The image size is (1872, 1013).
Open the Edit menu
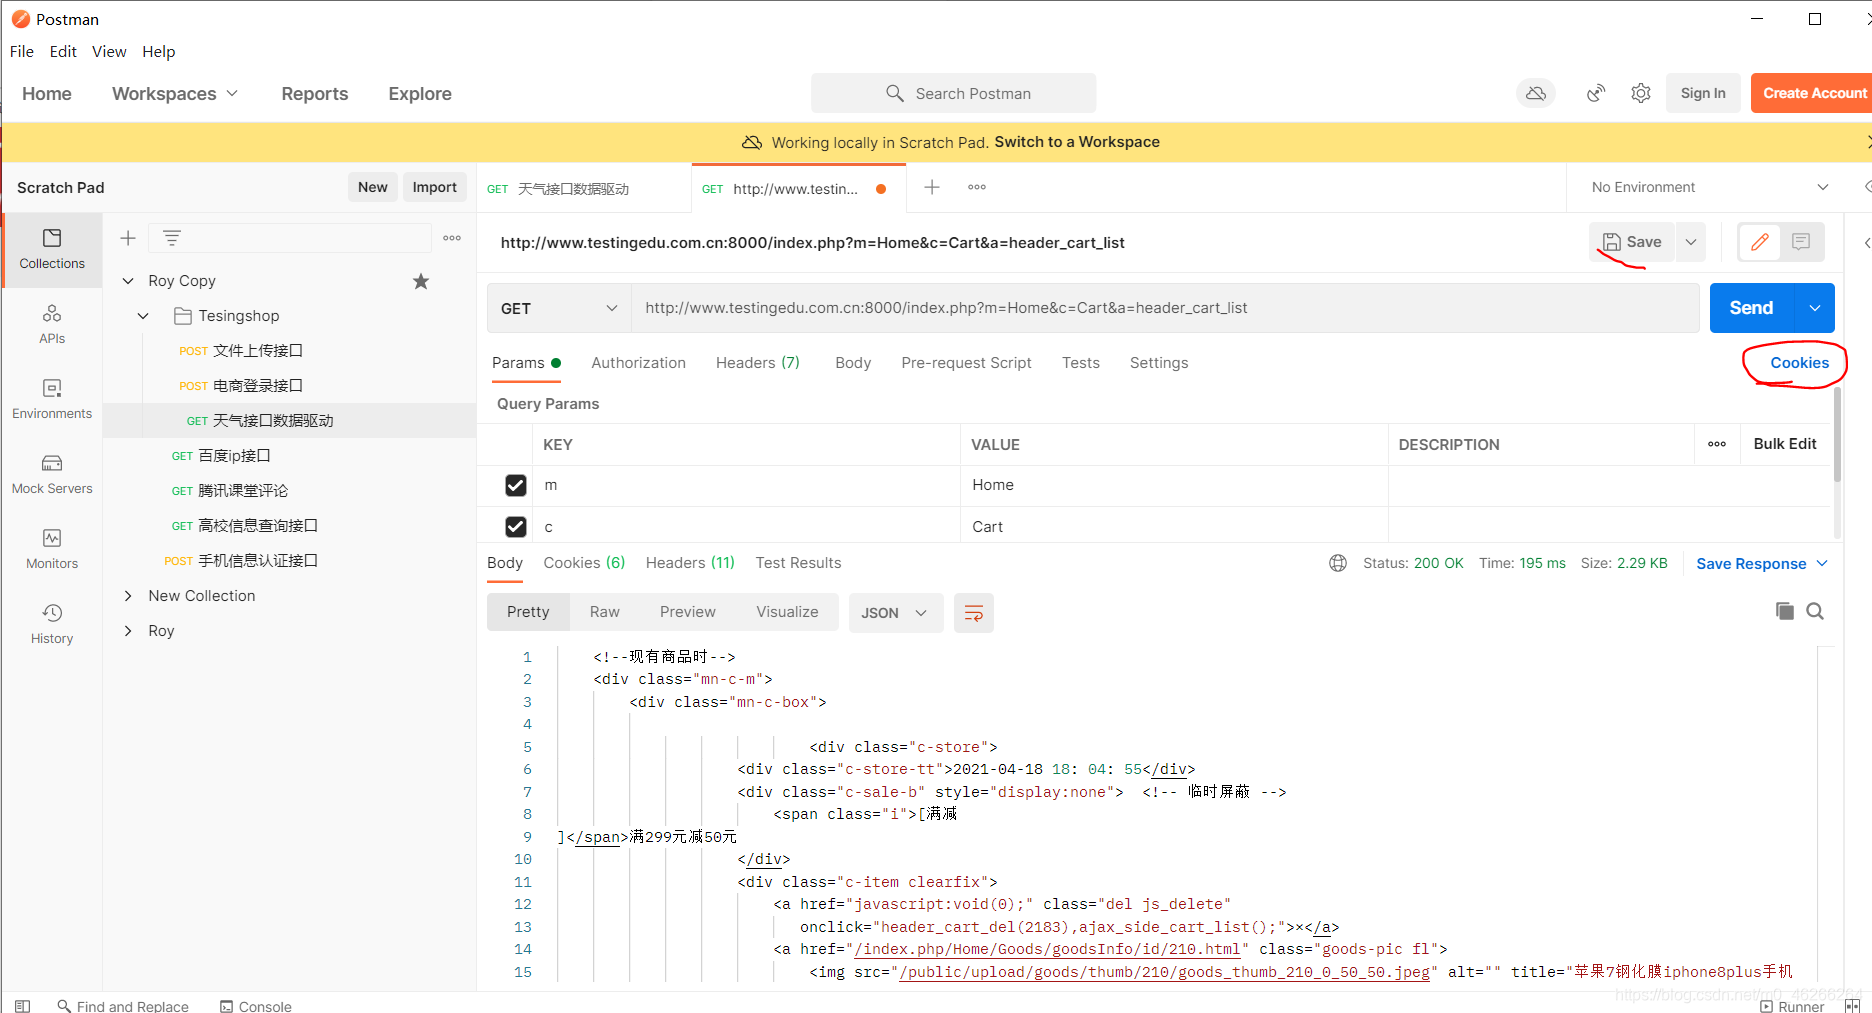(63, 51)
